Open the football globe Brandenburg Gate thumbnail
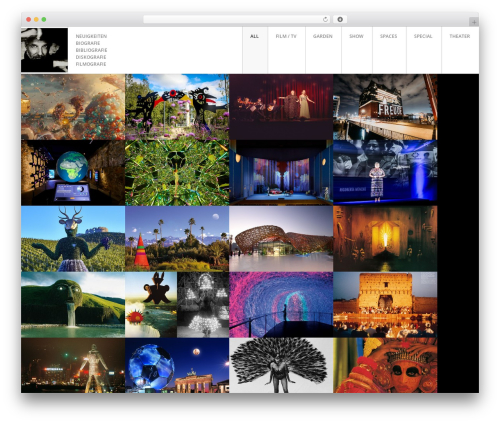Image resolution: width=500 pixels, height=423 pixels. point(177,365)
